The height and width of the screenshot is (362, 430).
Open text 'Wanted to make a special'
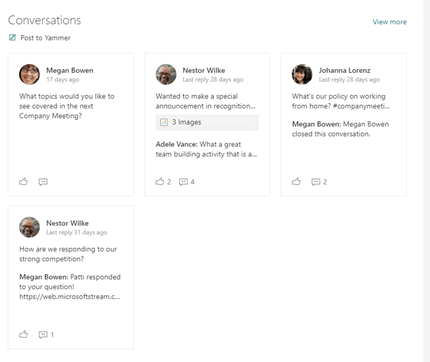197,96
